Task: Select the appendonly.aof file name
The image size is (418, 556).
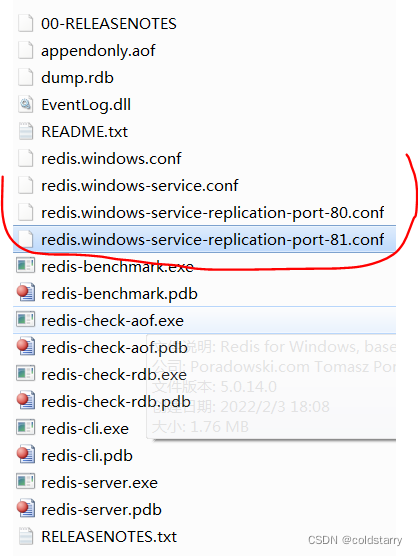Action: pyautogui.click(x=98, y=51)
